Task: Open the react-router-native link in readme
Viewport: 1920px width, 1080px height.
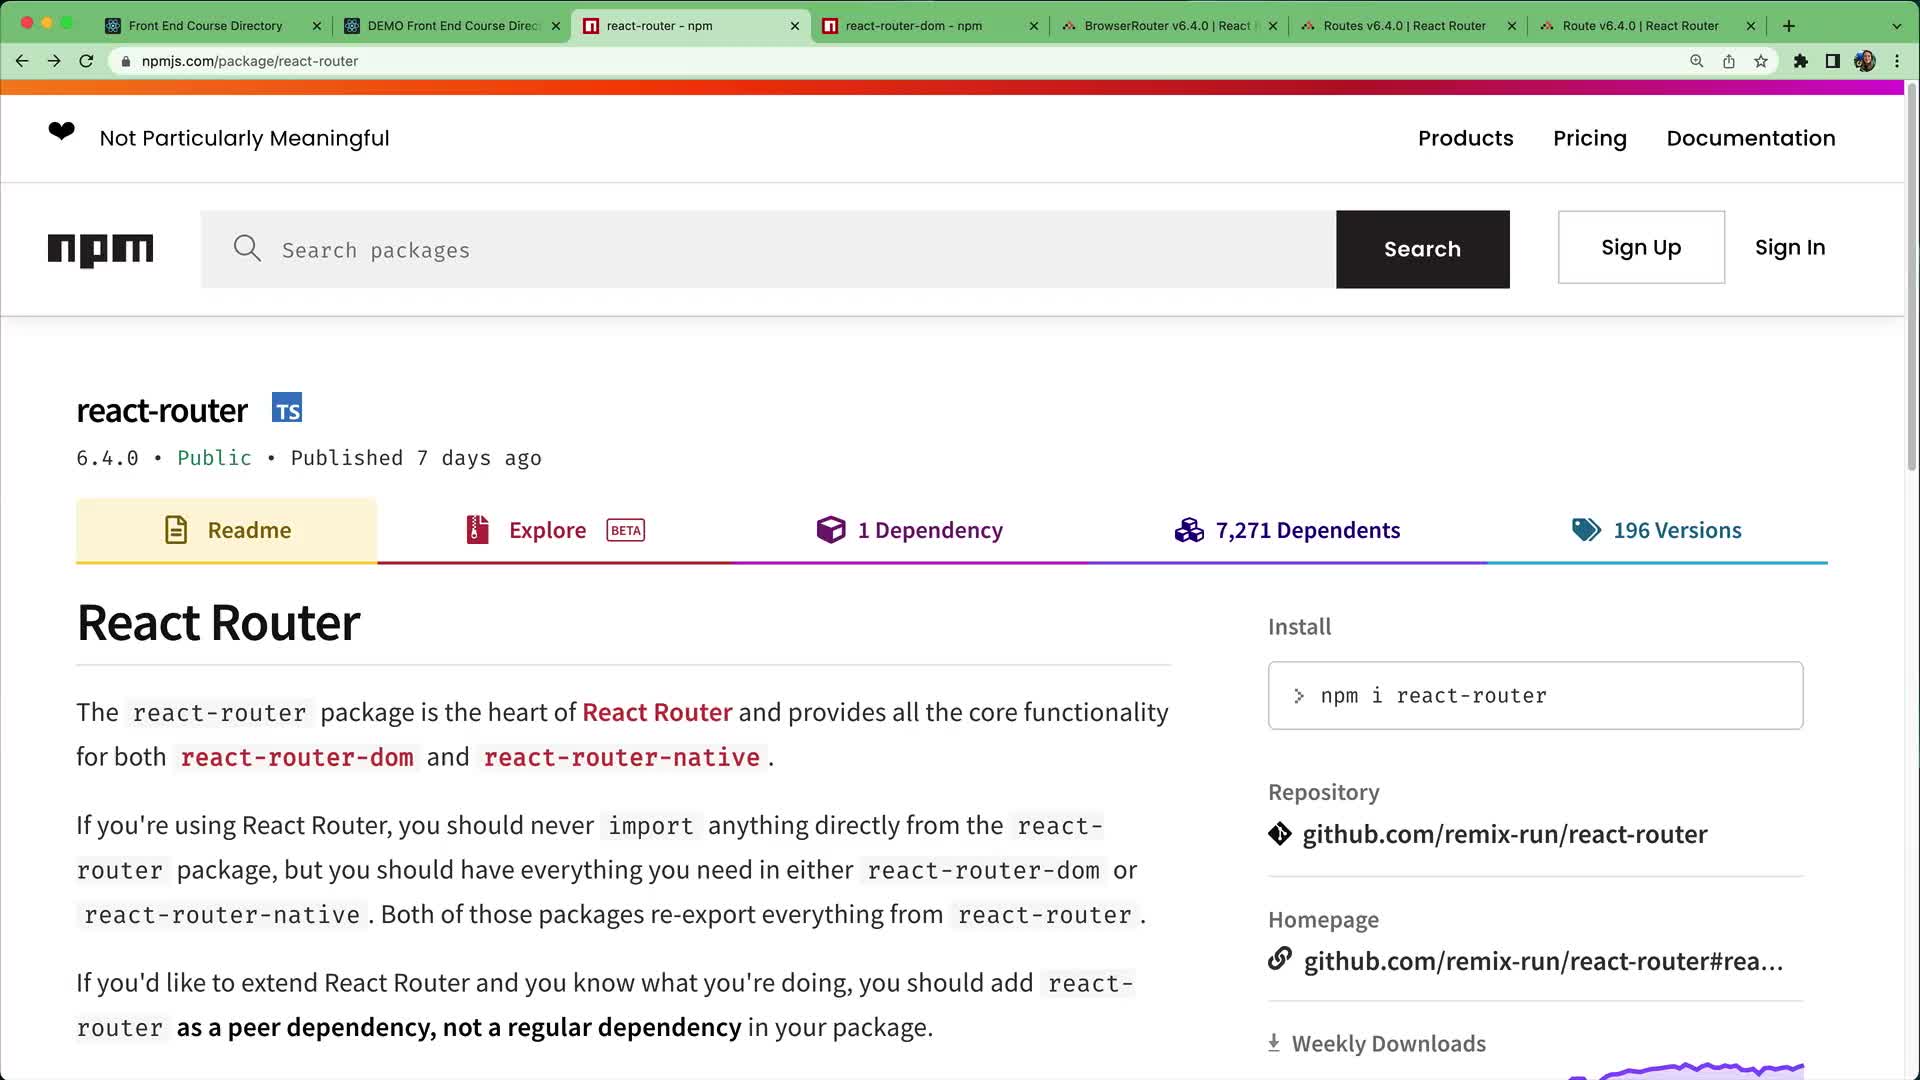Action: (x=621, y=757)
